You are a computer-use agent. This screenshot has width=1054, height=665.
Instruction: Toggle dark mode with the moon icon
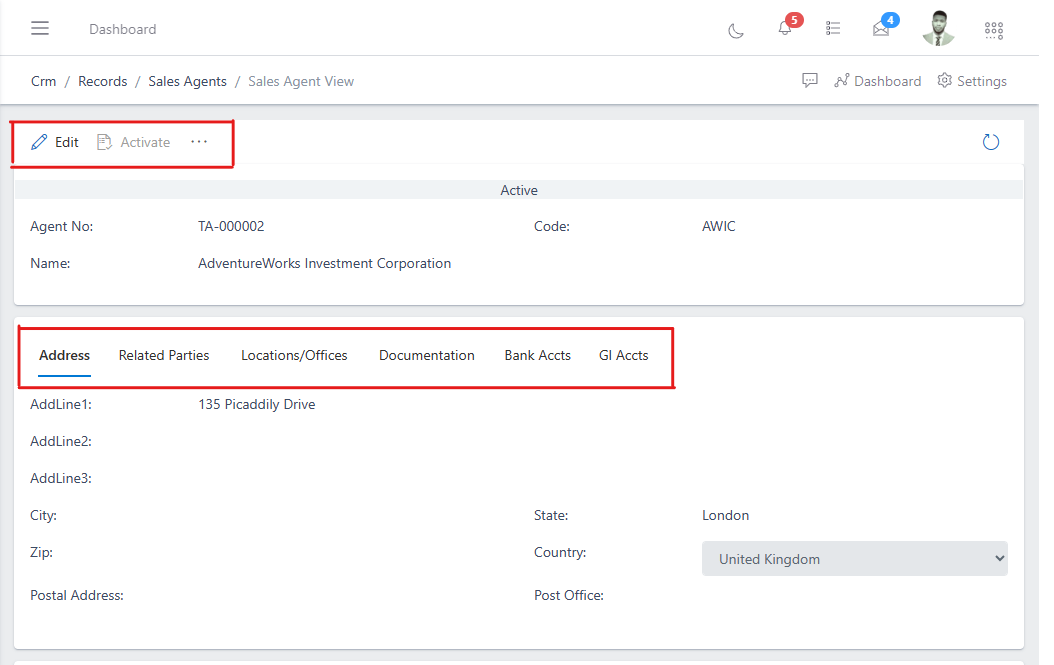[x=736, y=31]
